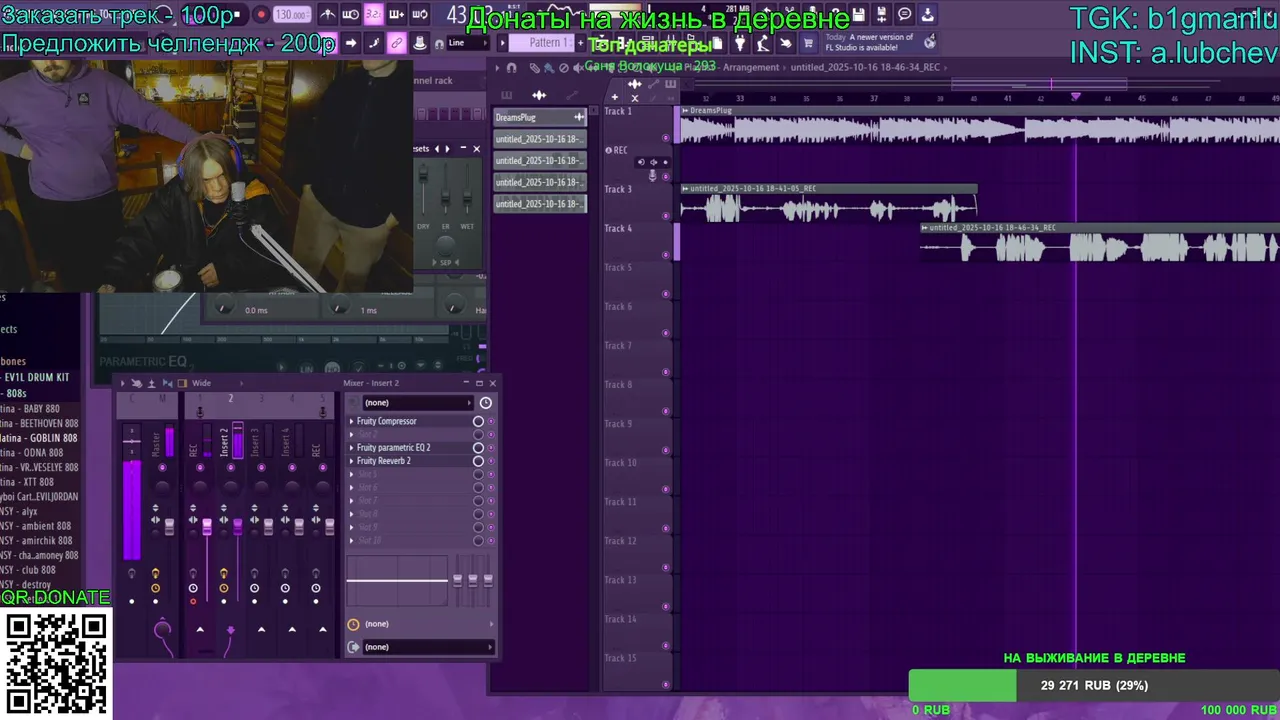Open the content library cart icon
Screen dimensions: 1280x720
click(808, 43)
